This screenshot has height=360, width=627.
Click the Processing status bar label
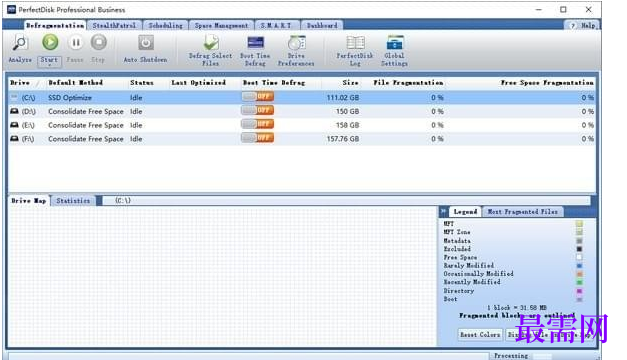(511, 356)
